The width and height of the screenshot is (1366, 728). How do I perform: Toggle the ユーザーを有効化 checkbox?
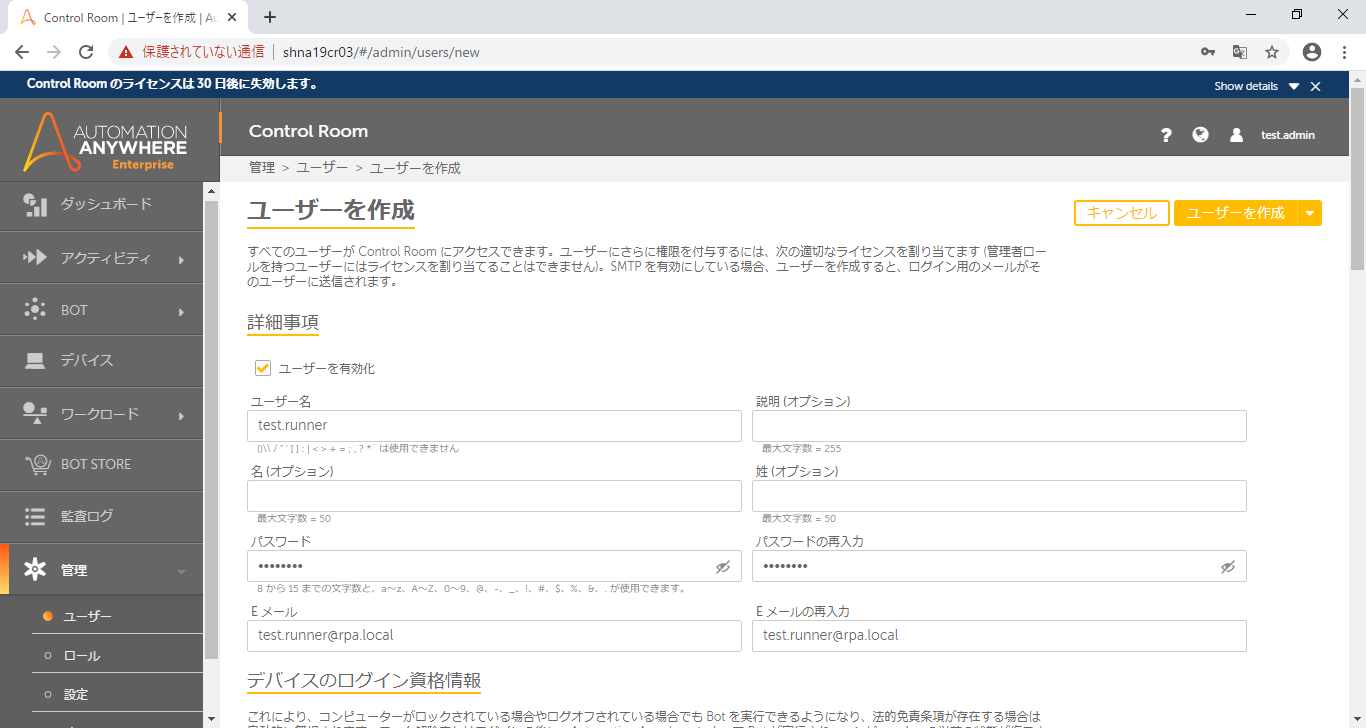tap(263, 368)
